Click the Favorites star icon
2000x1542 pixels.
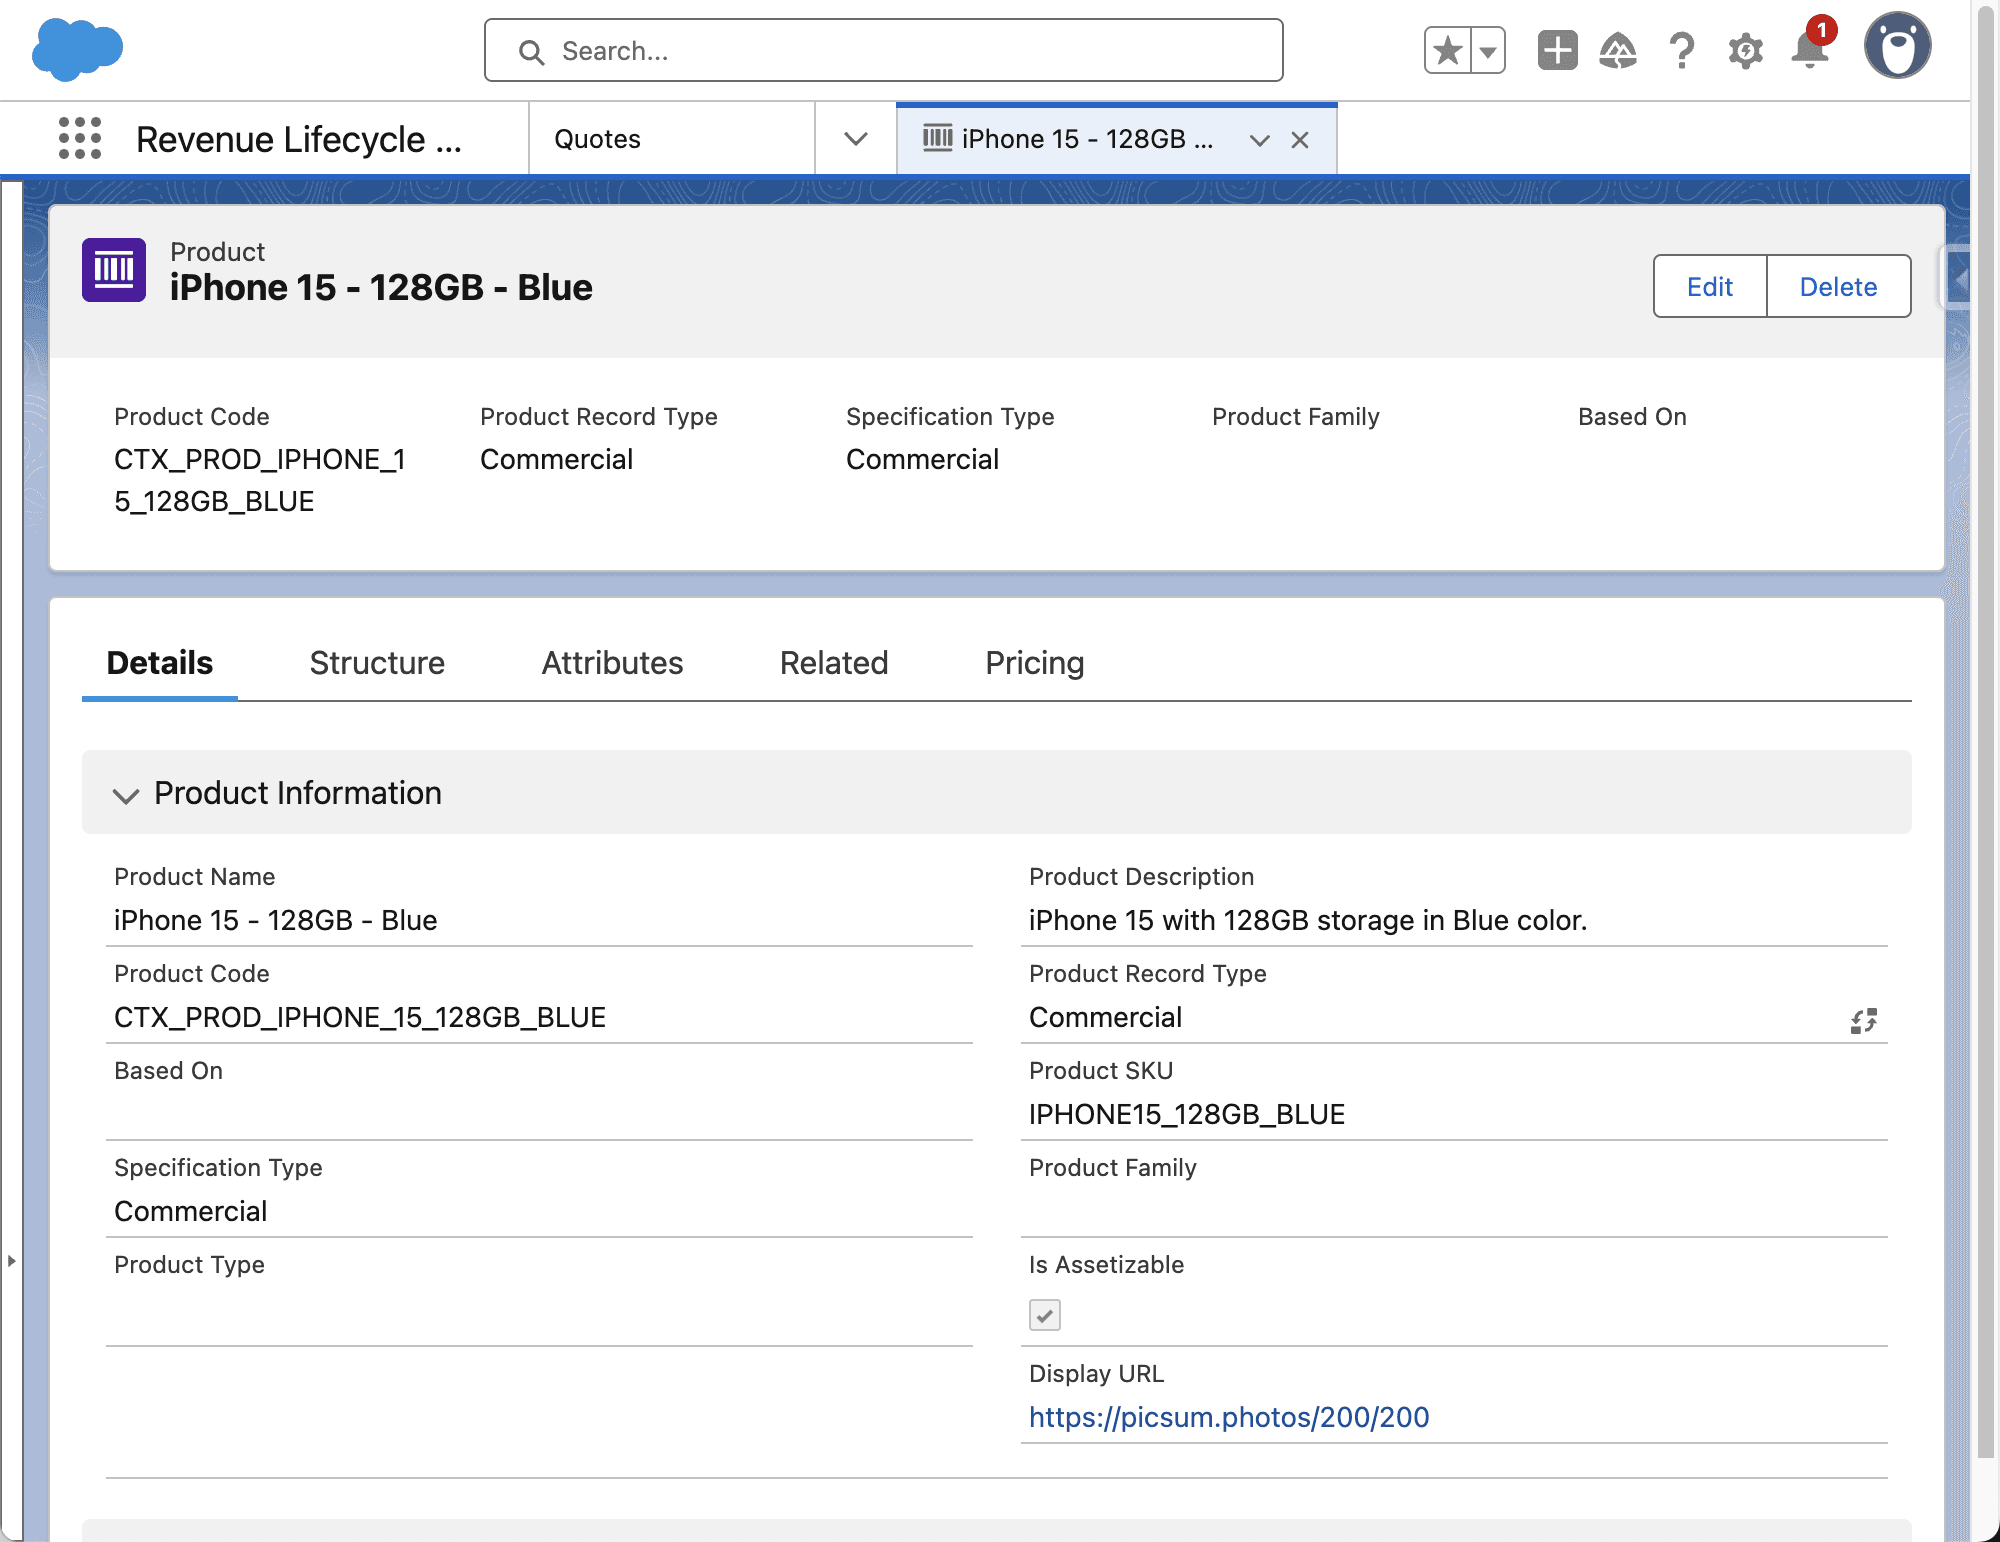click(1447, 50)
